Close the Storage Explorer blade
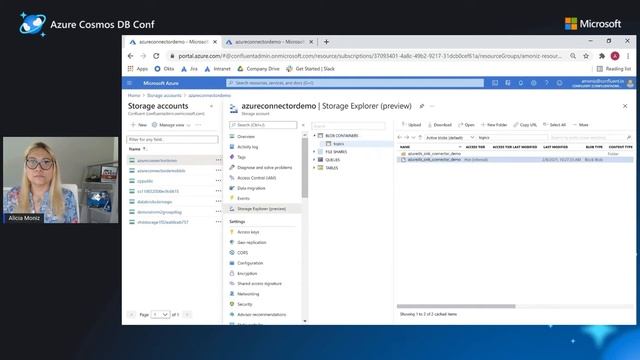The height and width of the screenshot is (360, 640). point(625,106)
